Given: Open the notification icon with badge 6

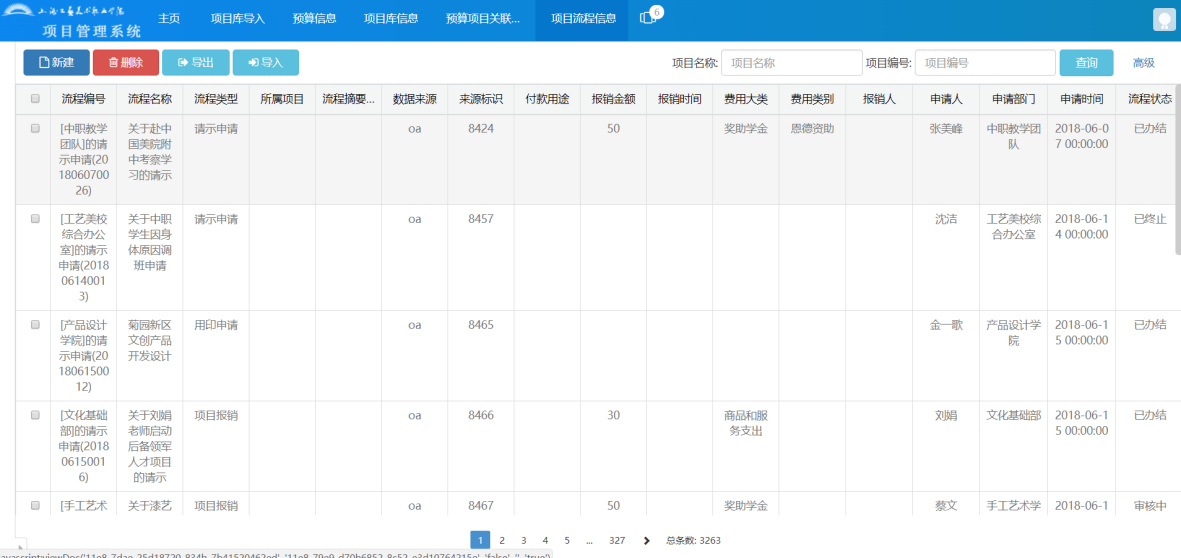Looking at the screenshot, I should click(x=650, y=17).
